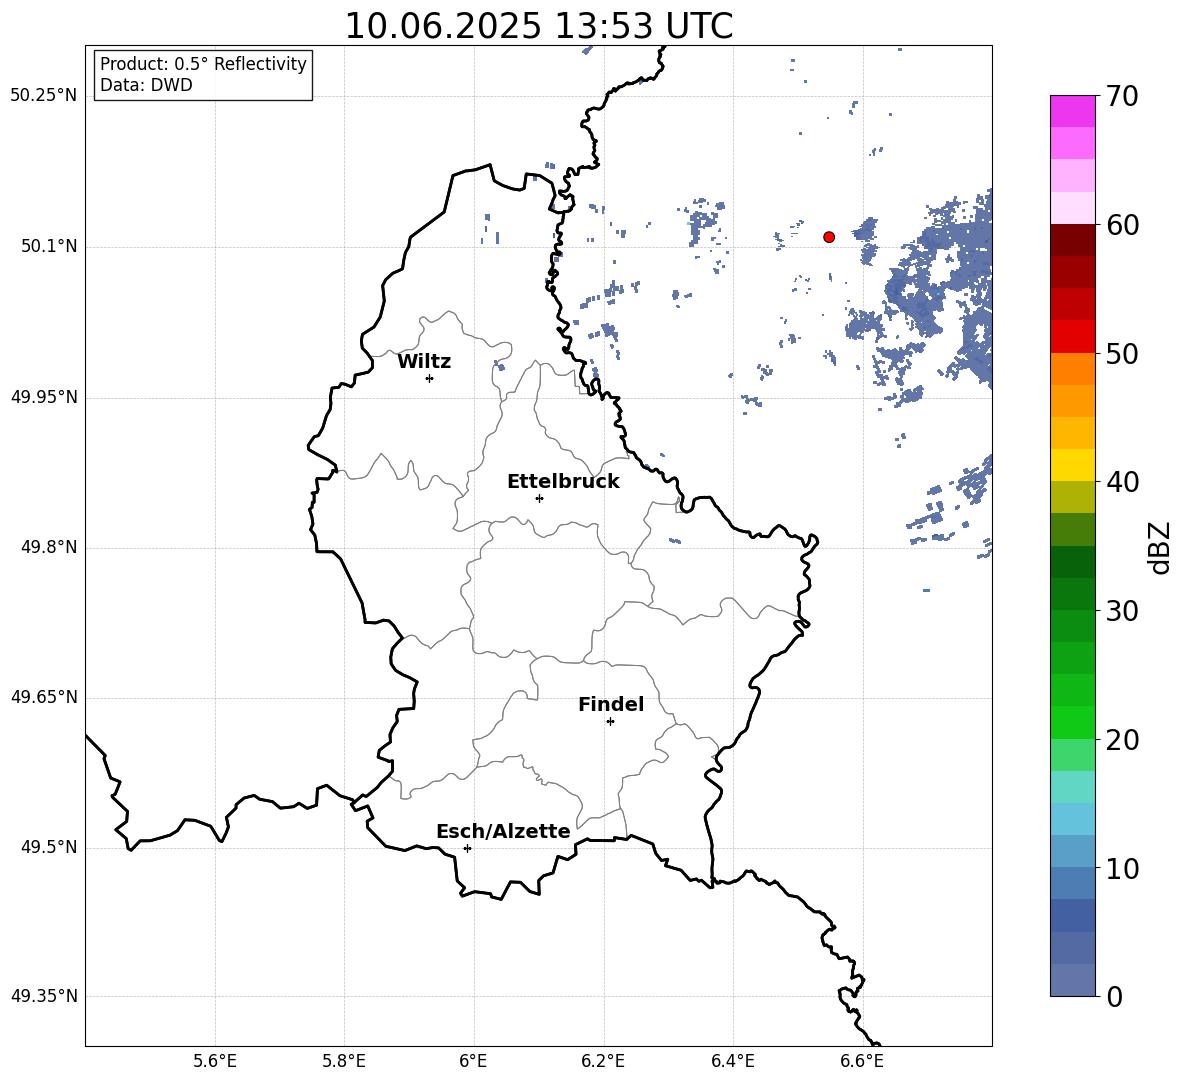Click the 49.65°N latitude label
This screenshot has width=1184, height=1081.
coord(44,697)
